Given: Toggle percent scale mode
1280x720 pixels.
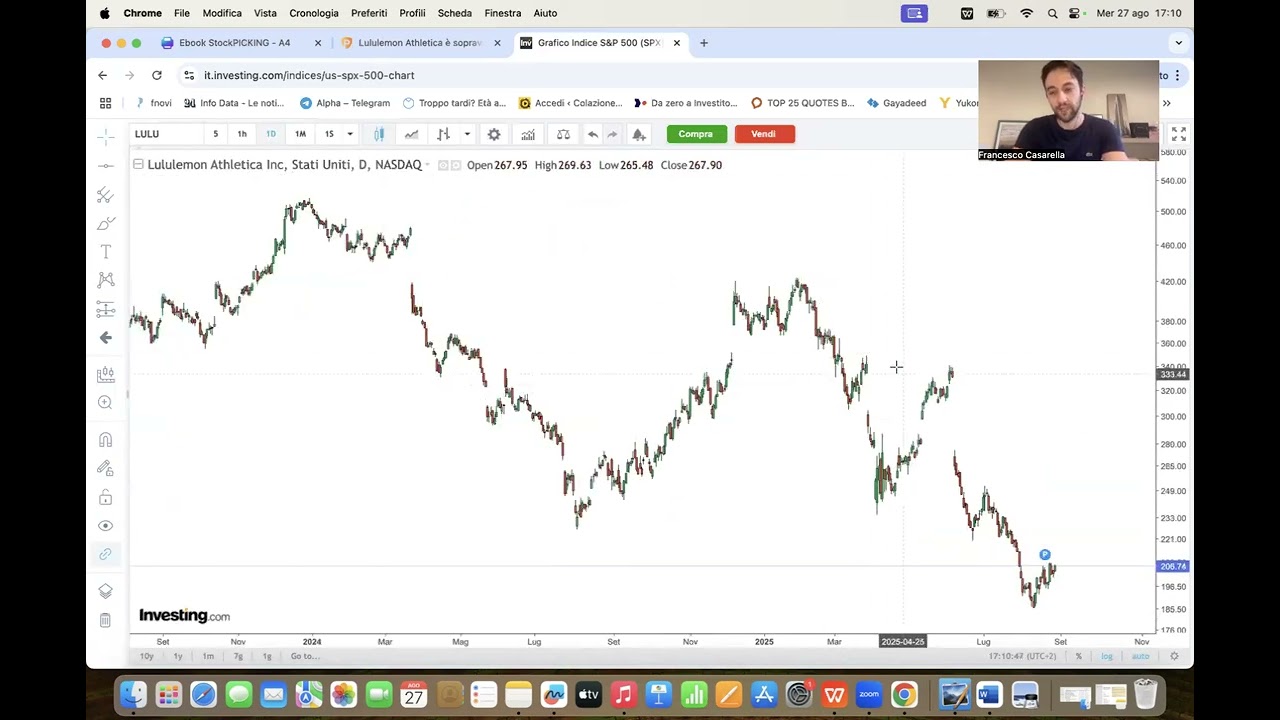Looking at the screenshot, I should coord(1078,656).
